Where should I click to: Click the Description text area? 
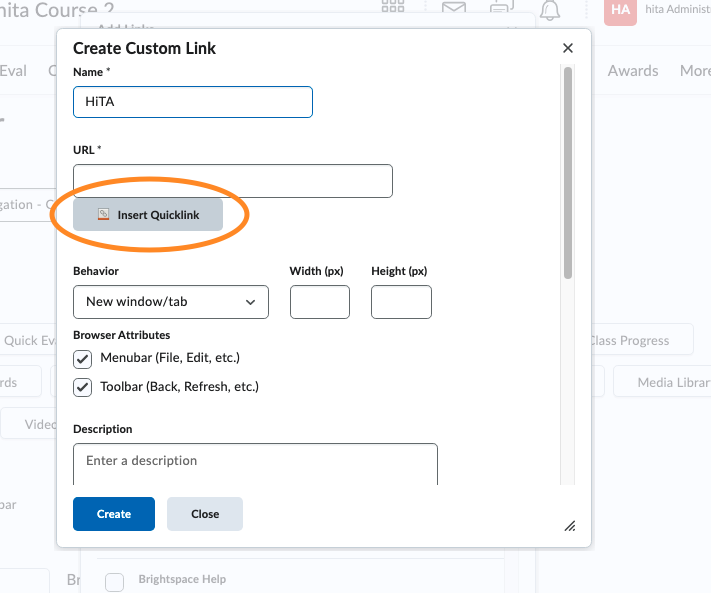(x=255, y=464)
